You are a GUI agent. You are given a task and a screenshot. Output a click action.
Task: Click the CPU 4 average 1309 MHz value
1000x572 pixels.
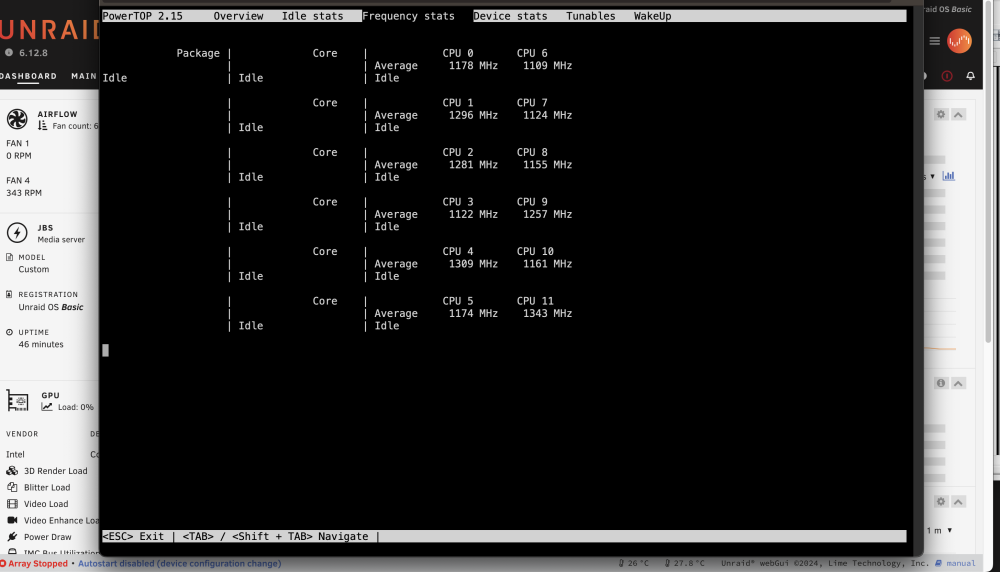473,264
